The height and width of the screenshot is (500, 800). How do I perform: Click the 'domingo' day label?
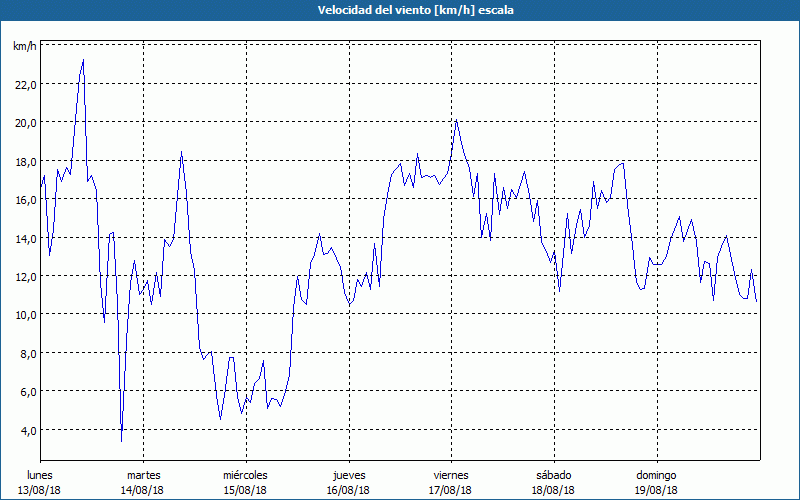656,475
